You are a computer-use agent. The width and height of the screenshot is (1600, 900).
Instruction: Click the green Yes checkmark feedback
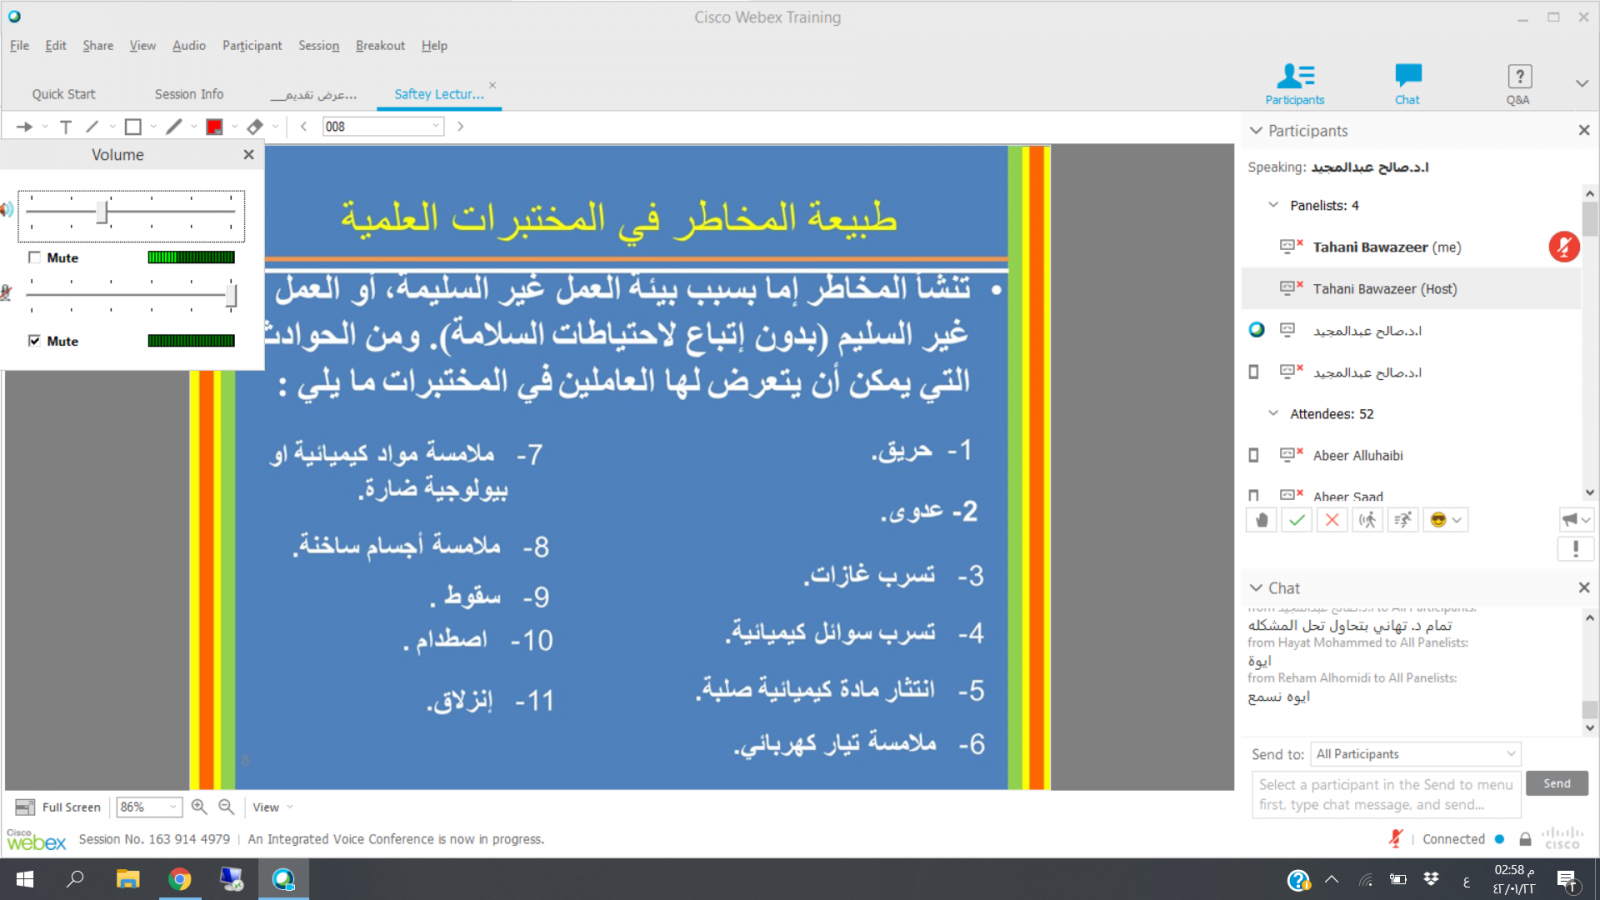(x=1297, y=520)
